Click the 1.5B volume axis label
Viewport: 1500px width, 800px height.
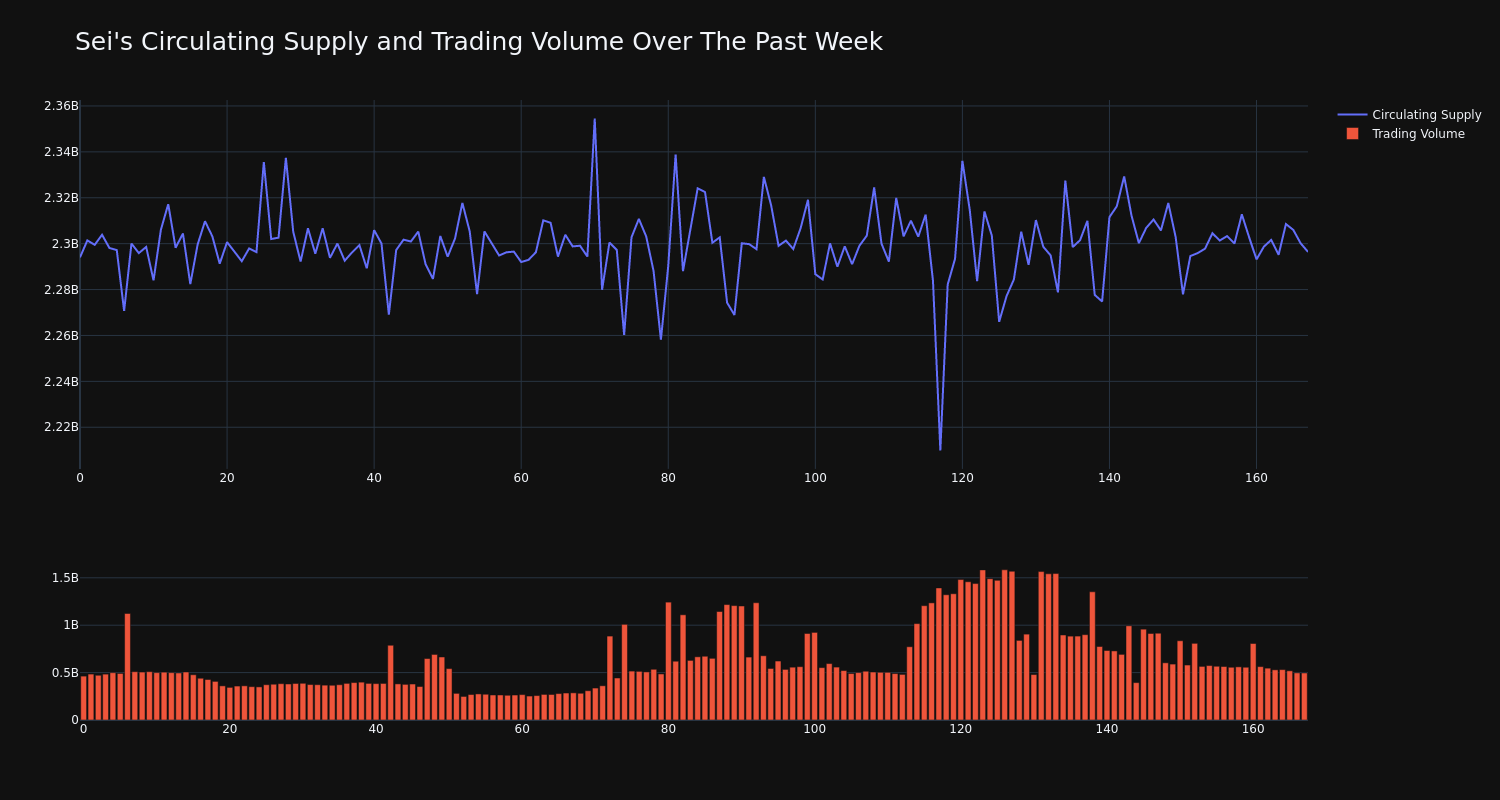(x=65, y=578)
